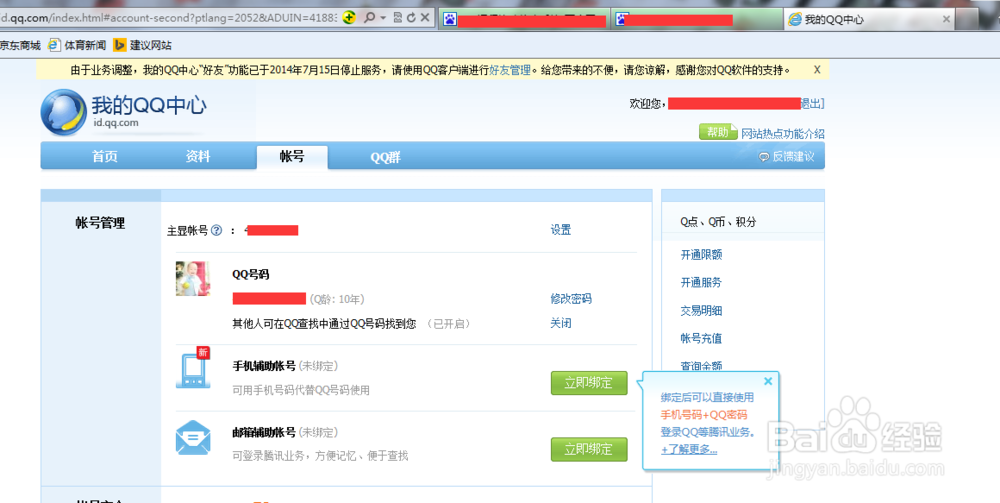The width and height of the screenshot is (1000, 503).
Task: Refresh the page with the reload icon
Action: coord(411,18)
